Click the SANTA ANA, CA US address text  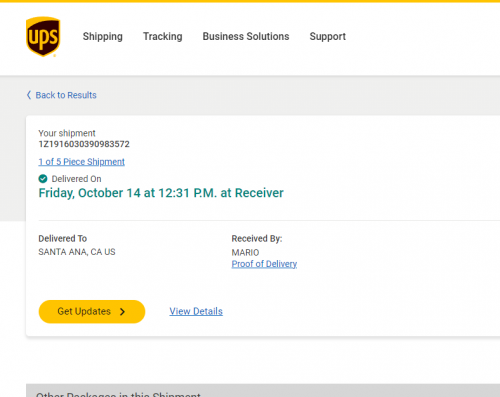click(x=77, y=252)
